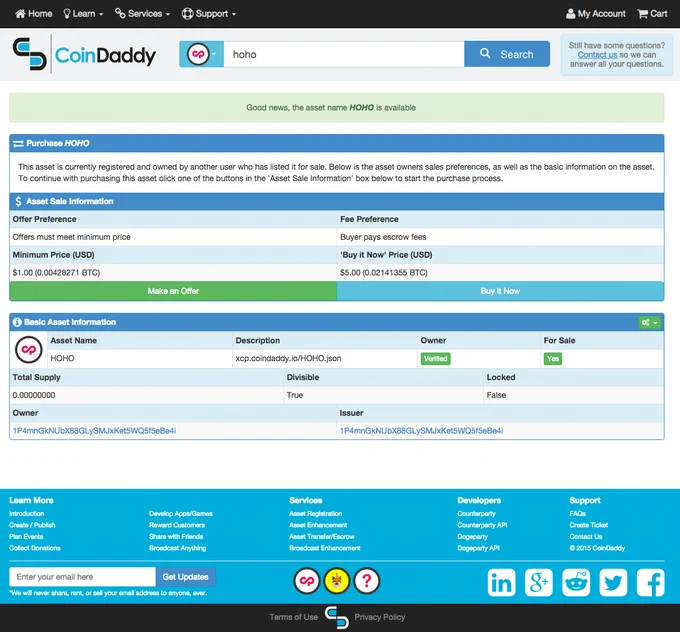This screenshot has width=680, height=632.
Task: Open the footer "Plan Events" link
Action: click(x=26, y=537)
